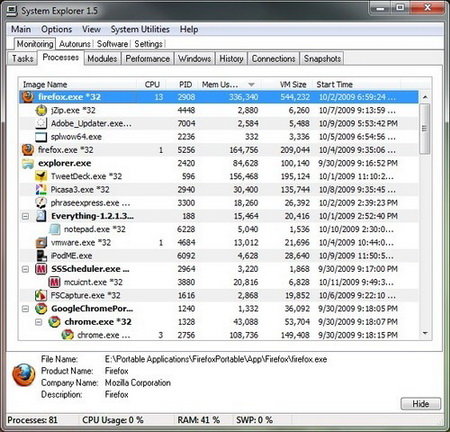Screen dimensions: 450x432
Task: Click the splwow64.exe process icon
Action: click(41, 137)
